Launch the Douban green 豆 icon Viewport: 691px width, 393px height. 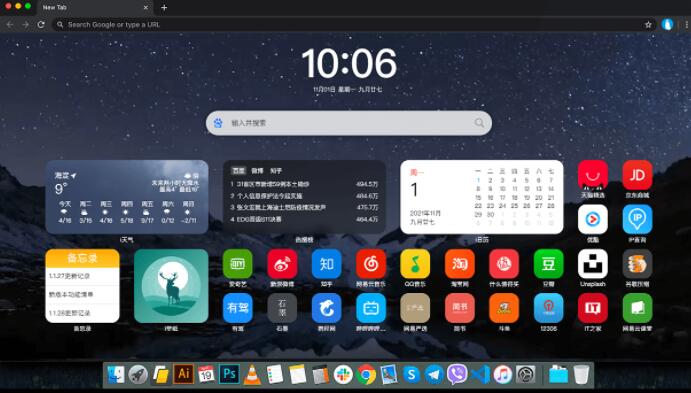point(549,264)
